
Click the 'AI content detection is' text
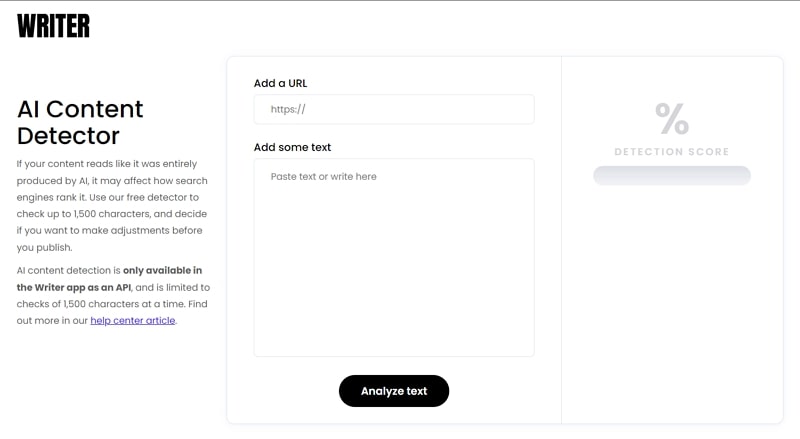pos(68,271)
